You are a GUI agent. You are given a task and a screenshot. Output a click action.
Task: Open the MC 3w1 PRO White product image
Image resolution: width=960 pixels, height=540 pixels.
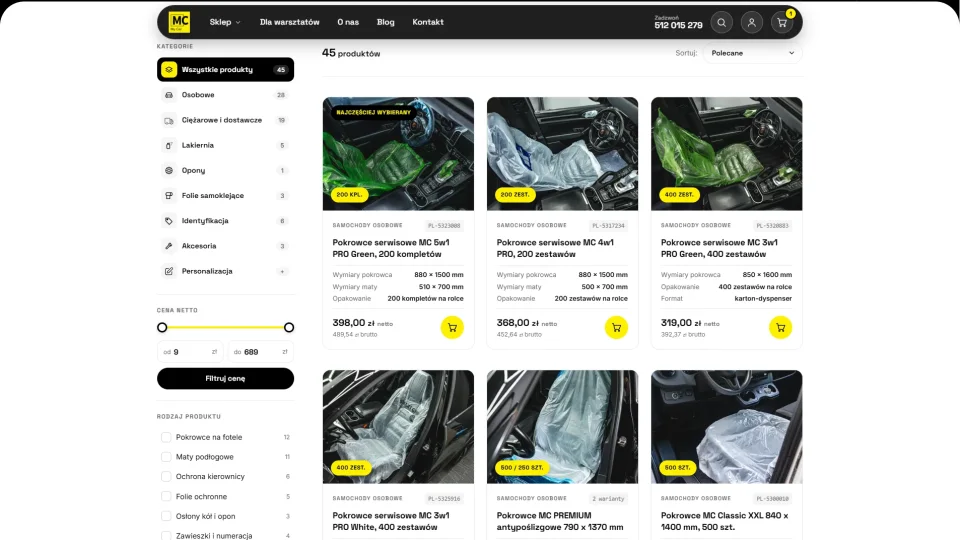[x=398, y=427]
